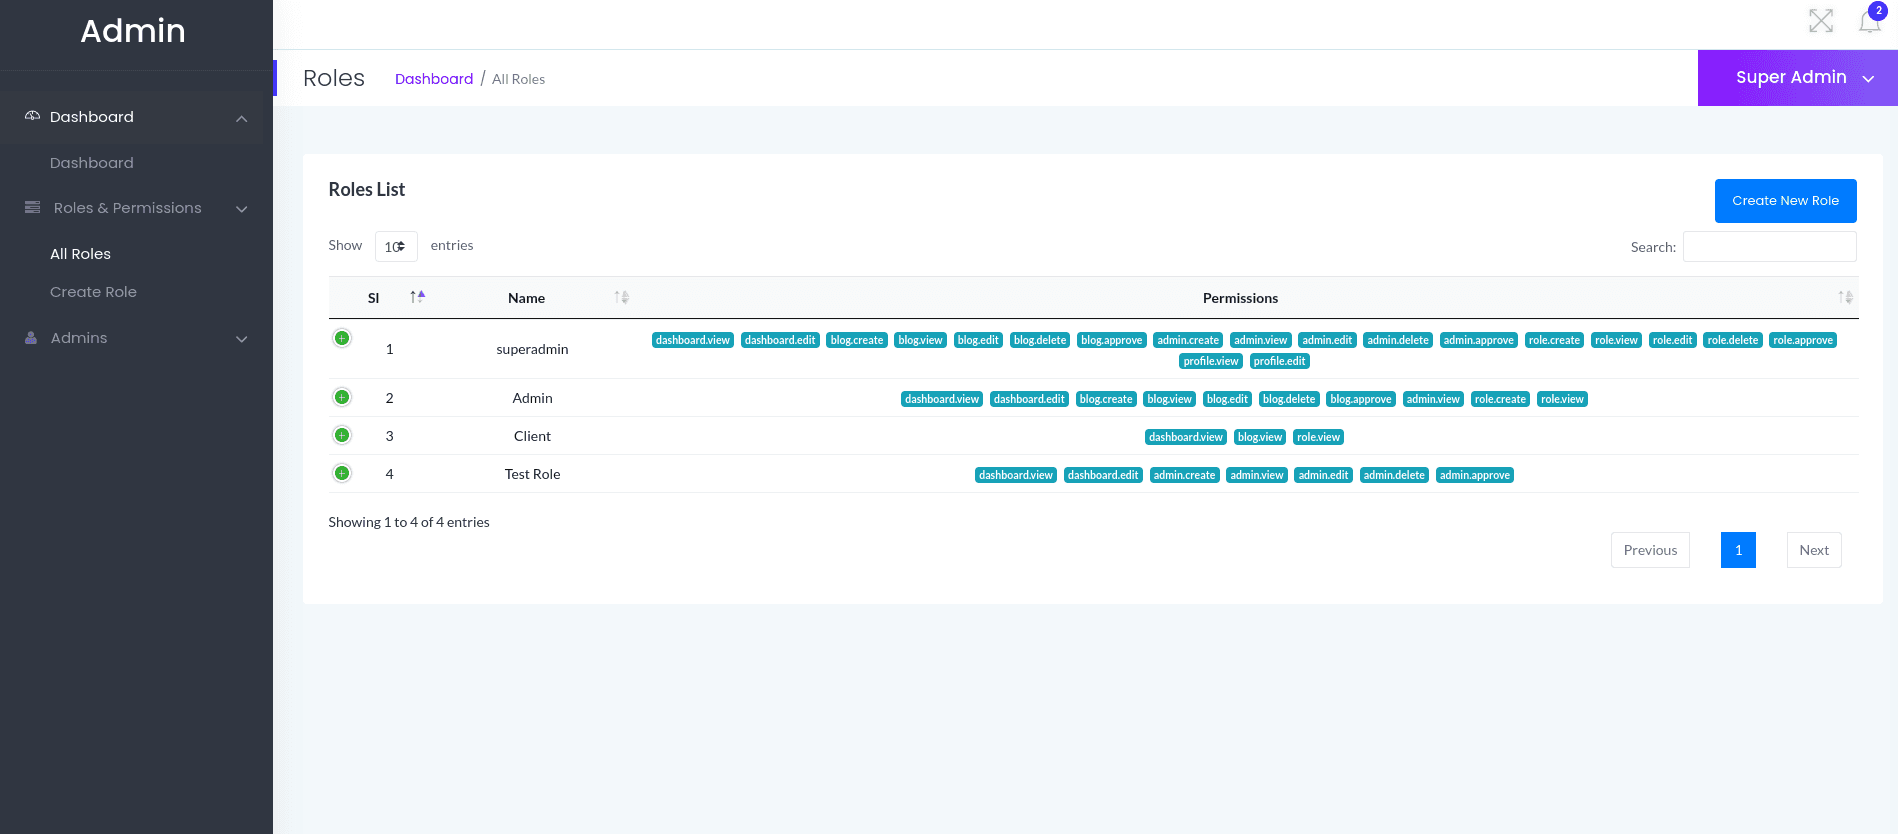Sort table by Permissions column arrows
Viewport: 1898px width, 834px height.
(x=1845, y=297)
